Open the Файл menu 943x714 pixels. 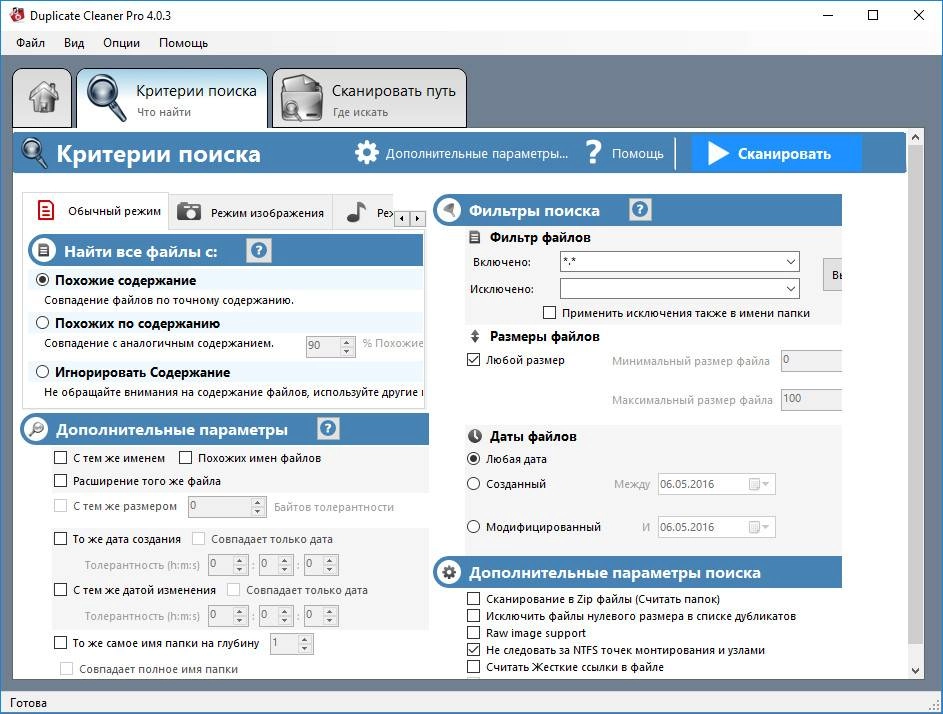tap(30, 43)
